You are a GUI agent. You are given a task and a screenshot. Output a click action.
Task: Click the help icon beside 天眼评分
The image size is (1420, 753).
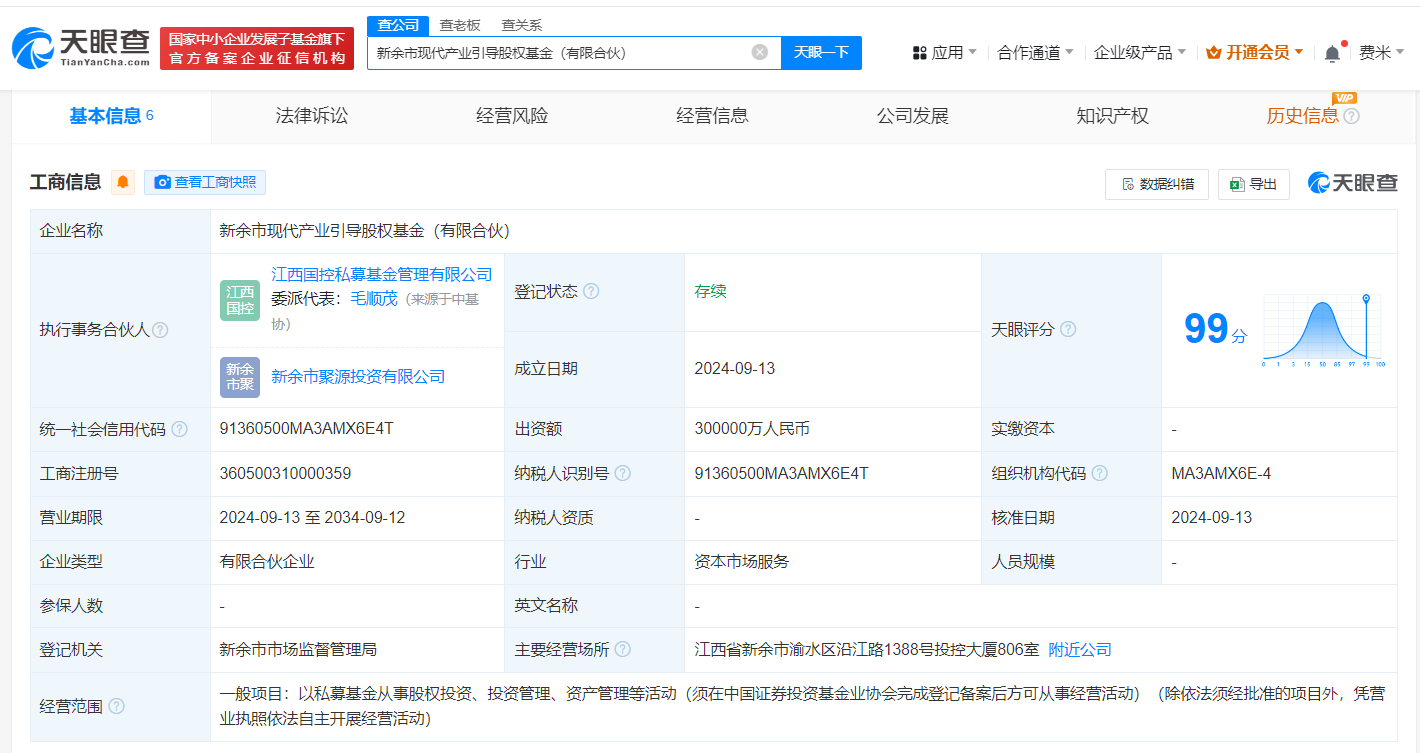tap(1068, 329)
